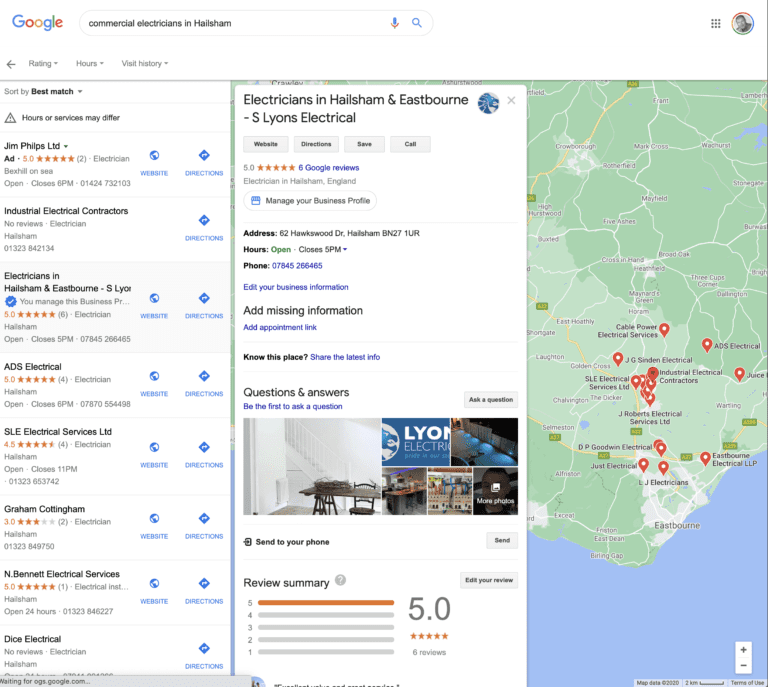The width and height of the screenshot is (768, 687).
Task: Select the Eastbourne Electrical LLP pin
Action: [705, 458]
